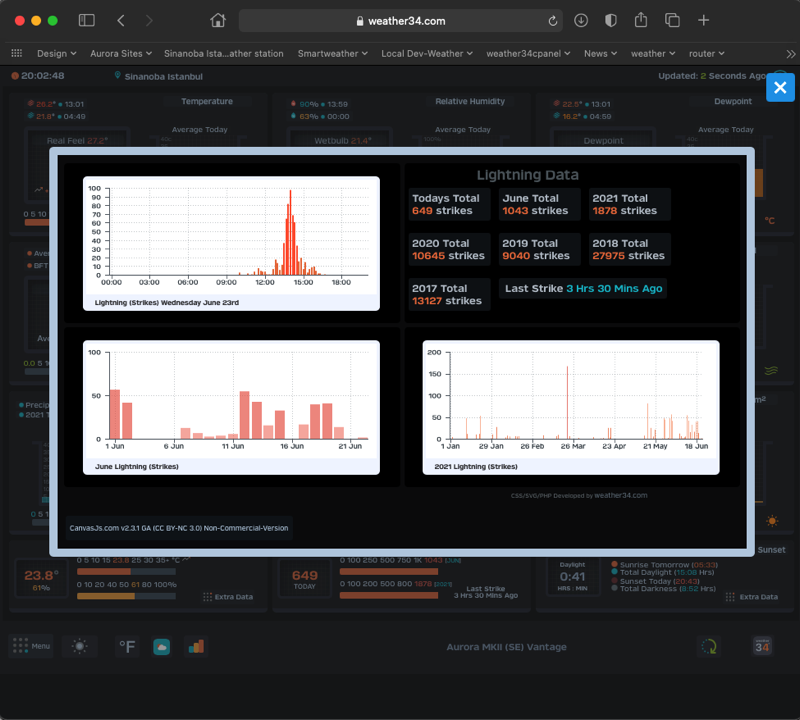The height and width of the screenshot is (720, 800).
Task: Click the 23.8° current temperature readout
Action: click(41, 575)
